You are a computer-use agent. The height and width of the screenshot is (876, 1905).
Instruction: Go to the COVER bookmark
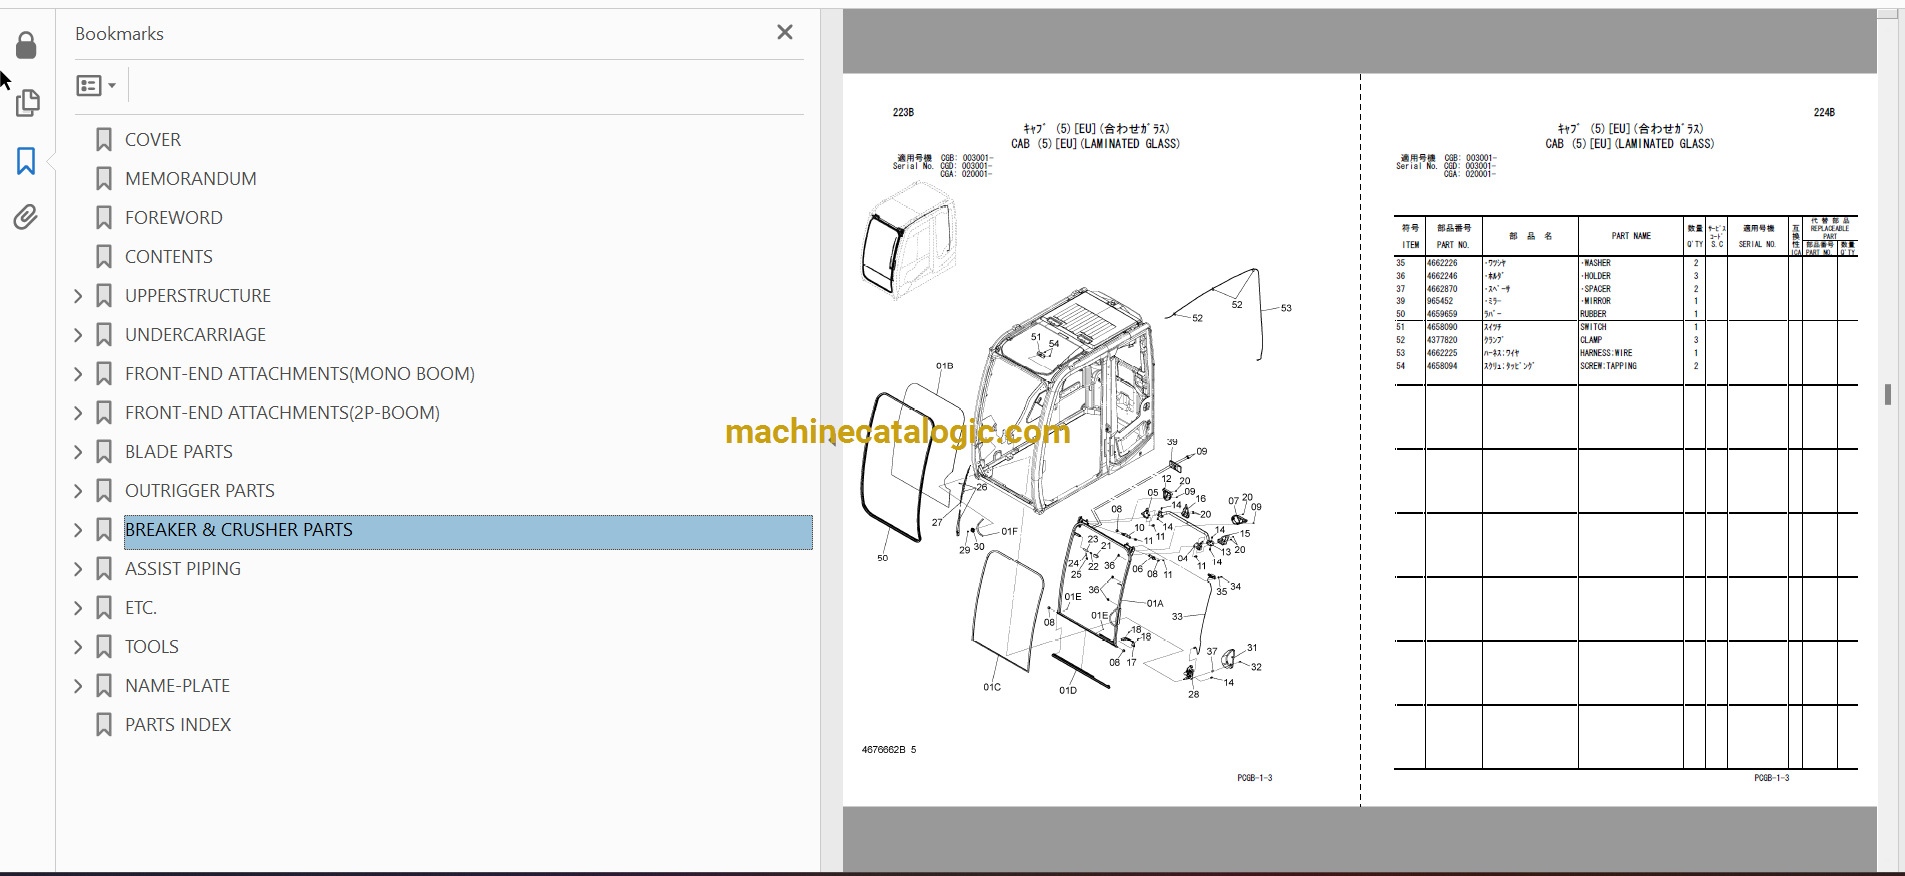coord(153,140)
